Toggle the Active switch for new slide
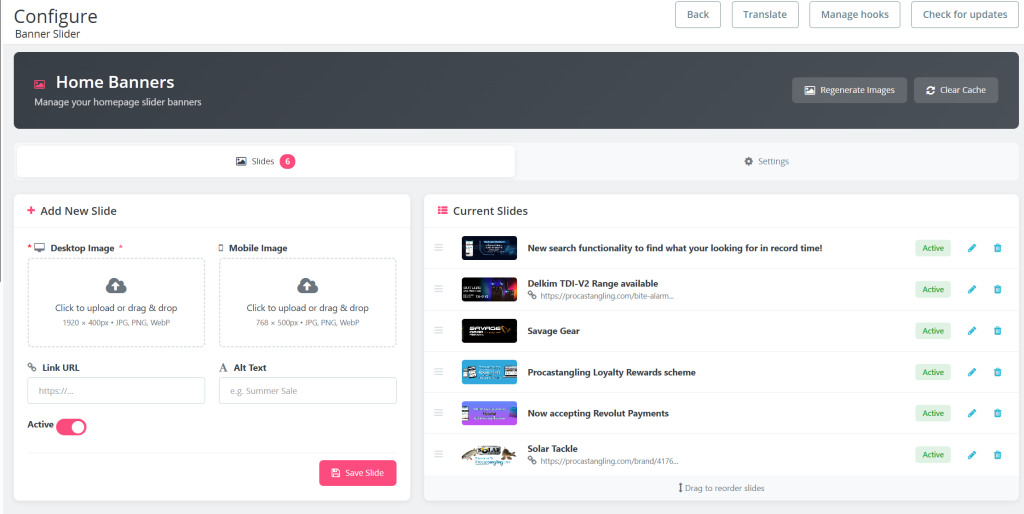 [x=71, y=427]
